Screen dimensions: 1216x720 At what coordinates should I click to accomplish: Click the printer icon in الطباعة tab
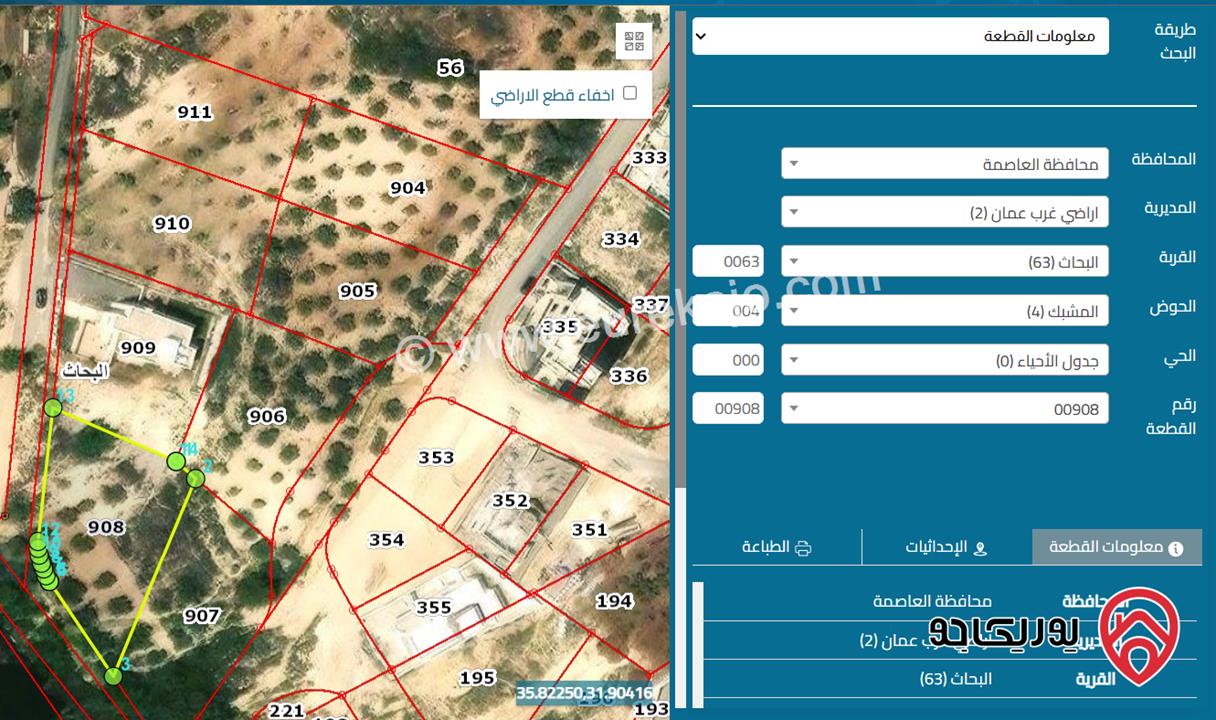click(803, 547)
